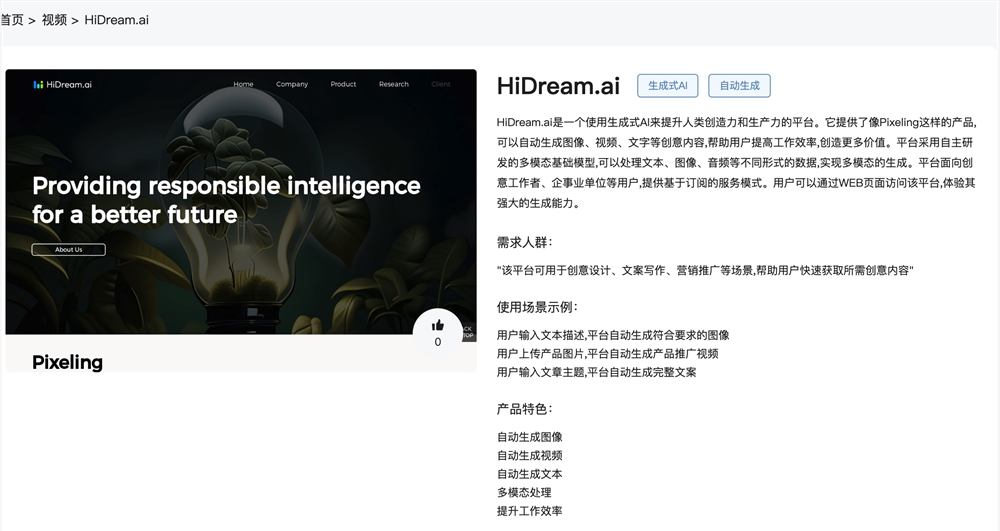Image resolution: width=1000 pixels, height=531 pixels.
Task: Click the feature 自动生成图像
Action: click(529, 437)
